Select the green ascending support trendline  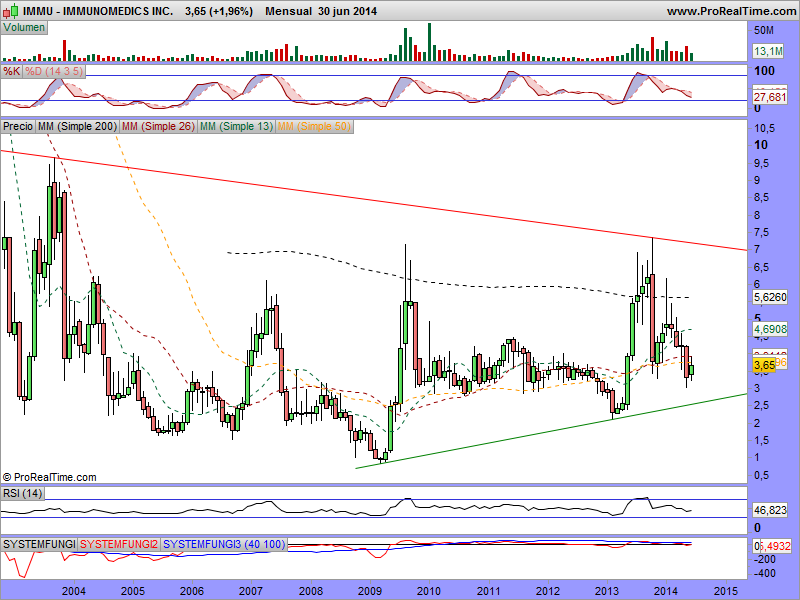tap(551, 431)
